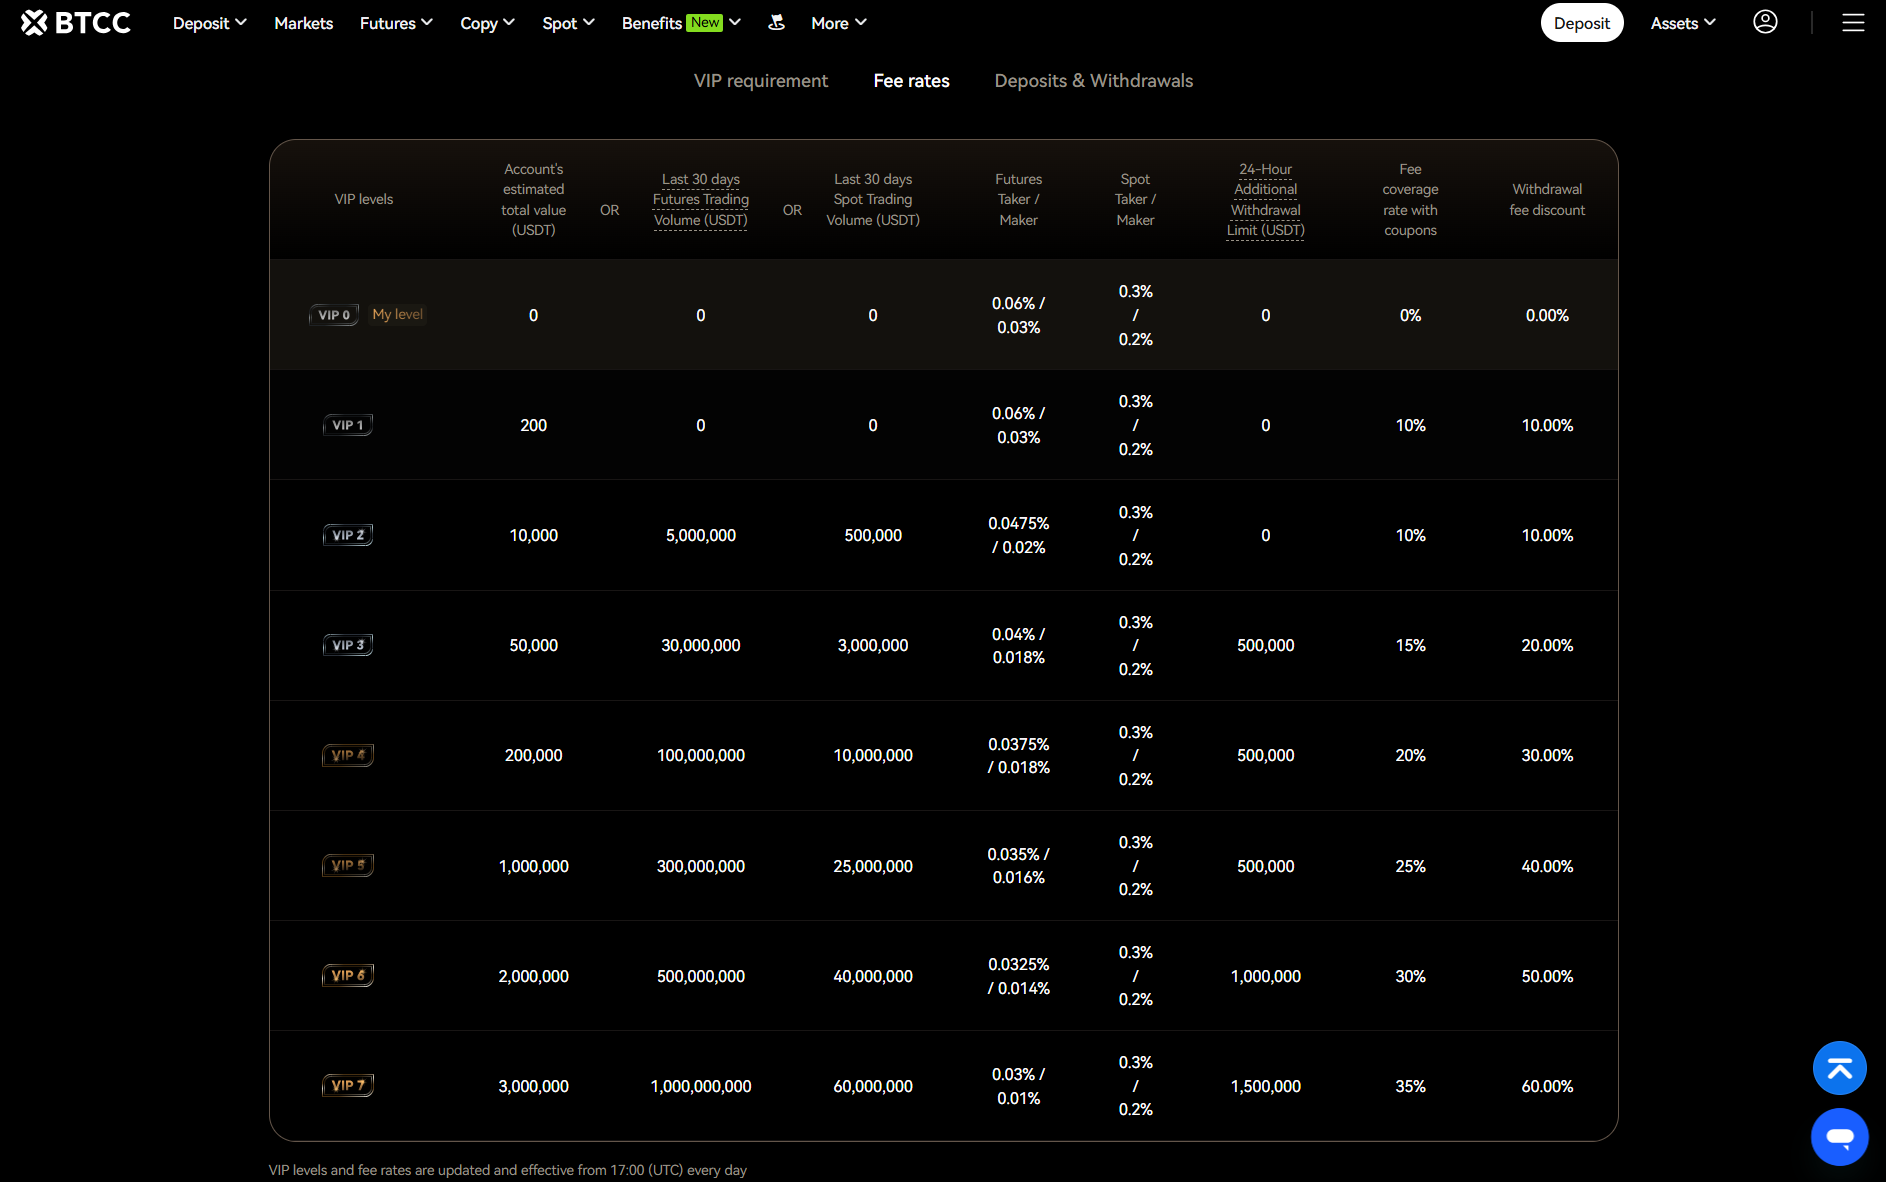Open the user account profile icon
This screenshot has height=1182, width=1886.
point(1765,22)
